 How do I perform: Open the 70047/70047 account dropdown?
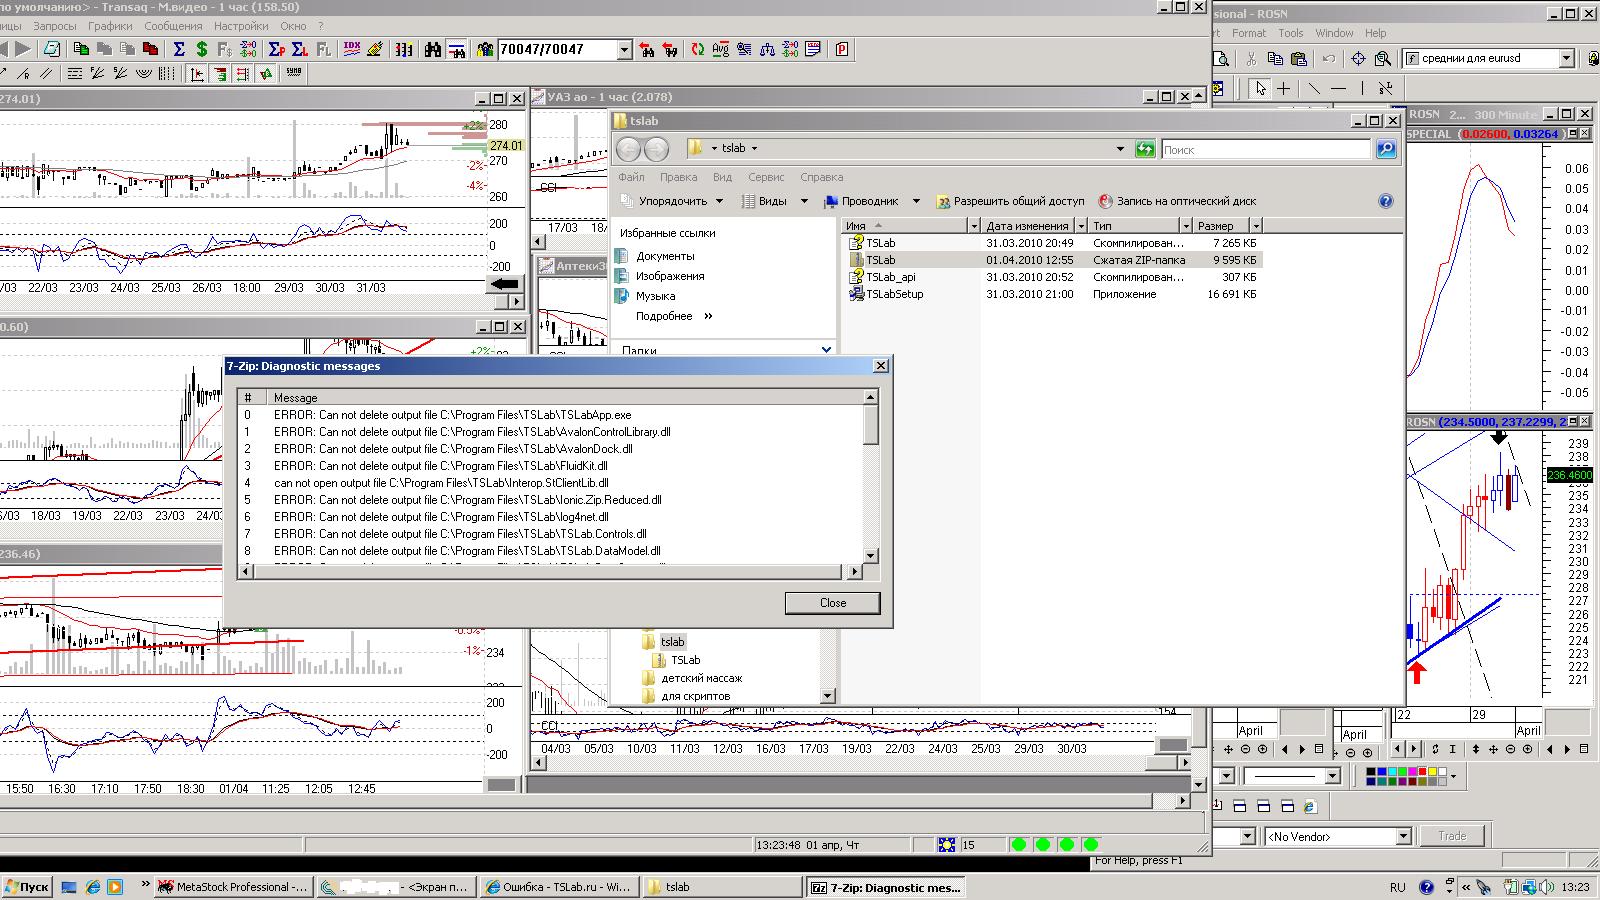(624, 49)
